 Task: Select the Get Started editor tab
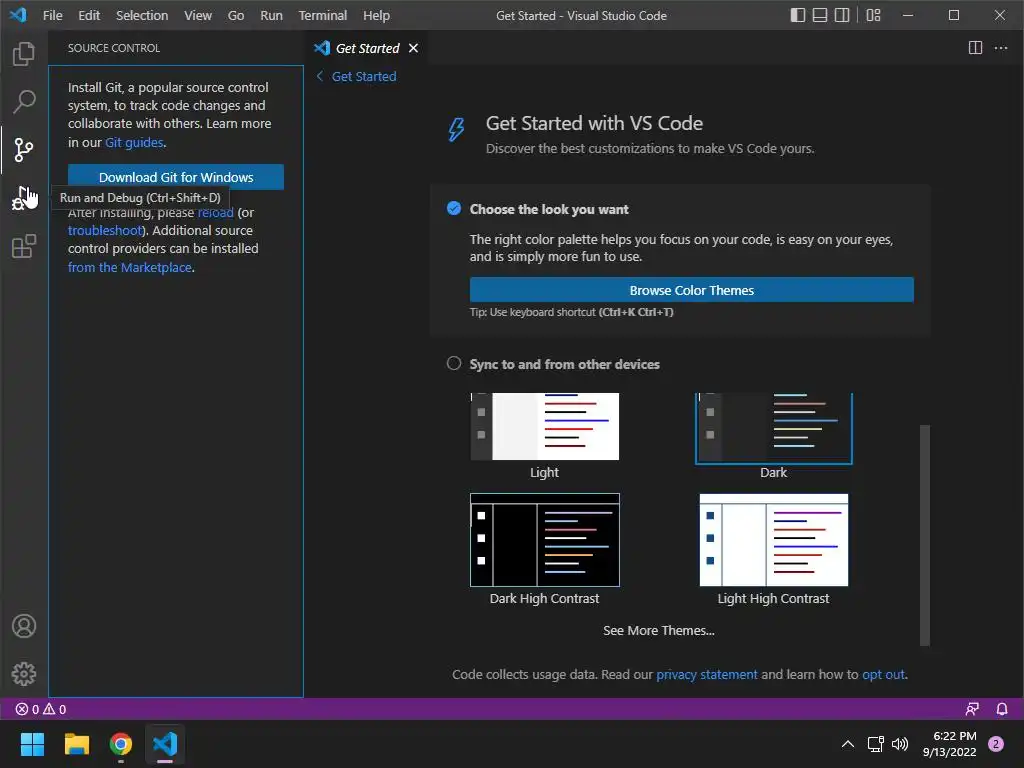pyautogui.click(x=367, y=48)
